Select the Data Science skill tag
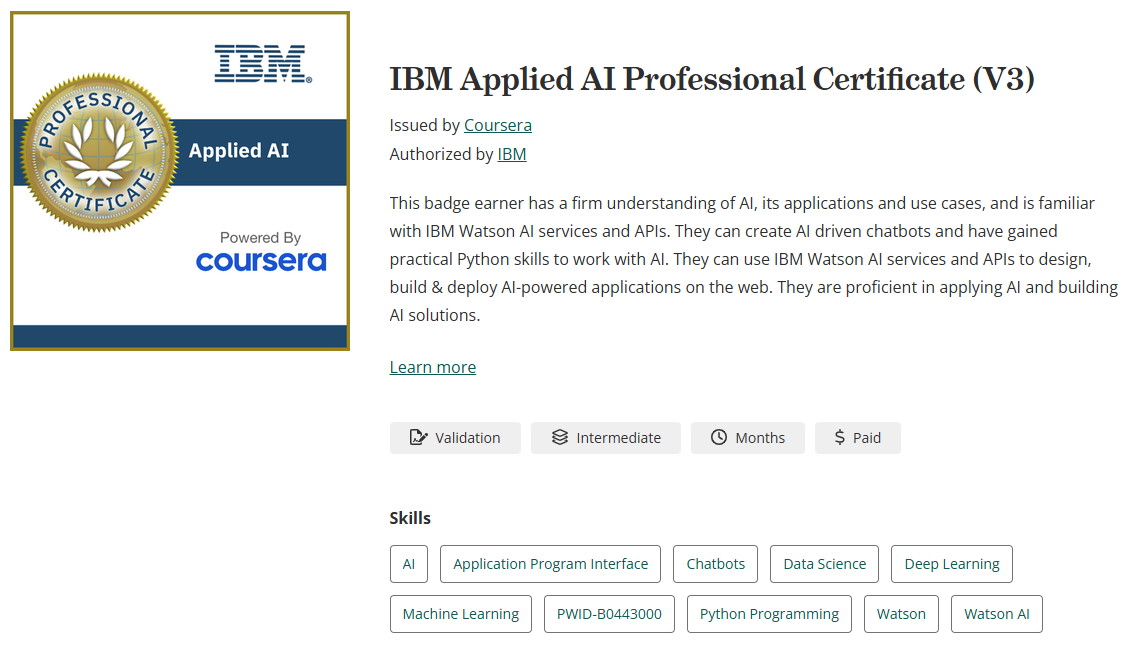The width and height of the screenshot is (1126, 668). [x=824, y=564]
